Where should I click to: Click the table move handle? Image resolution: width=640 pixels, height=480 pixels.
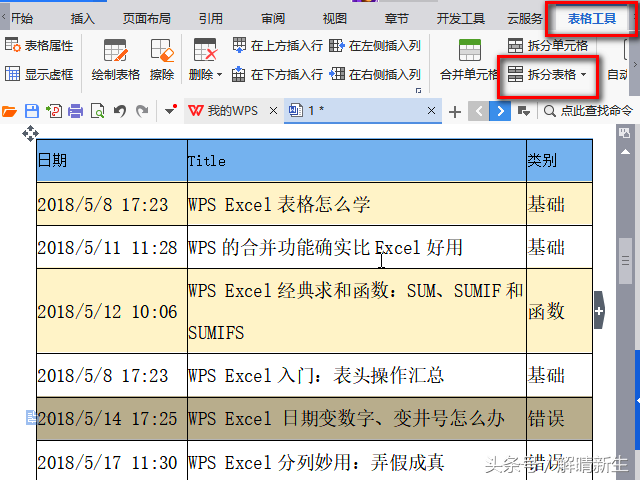[x=30, y=133]
